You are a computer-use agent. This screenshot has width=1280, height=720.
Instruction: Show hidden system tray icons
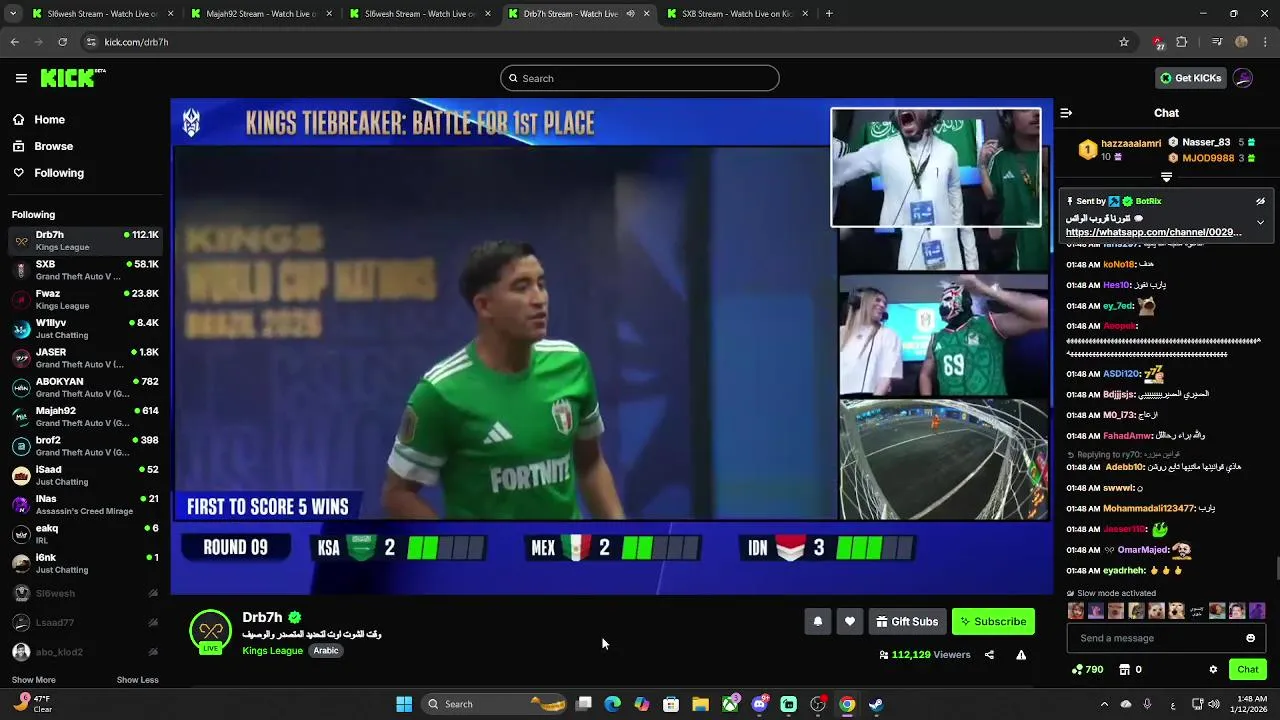pos(1104,704)
